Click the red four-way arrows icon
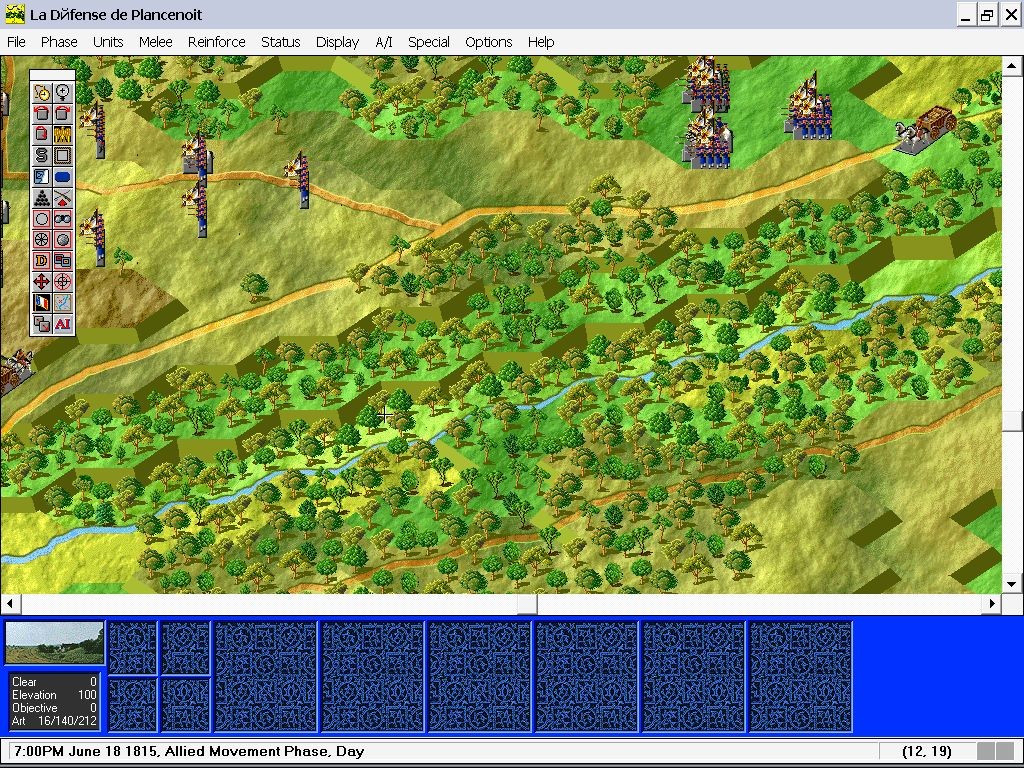1024x768 pixels. coord(42,281)
